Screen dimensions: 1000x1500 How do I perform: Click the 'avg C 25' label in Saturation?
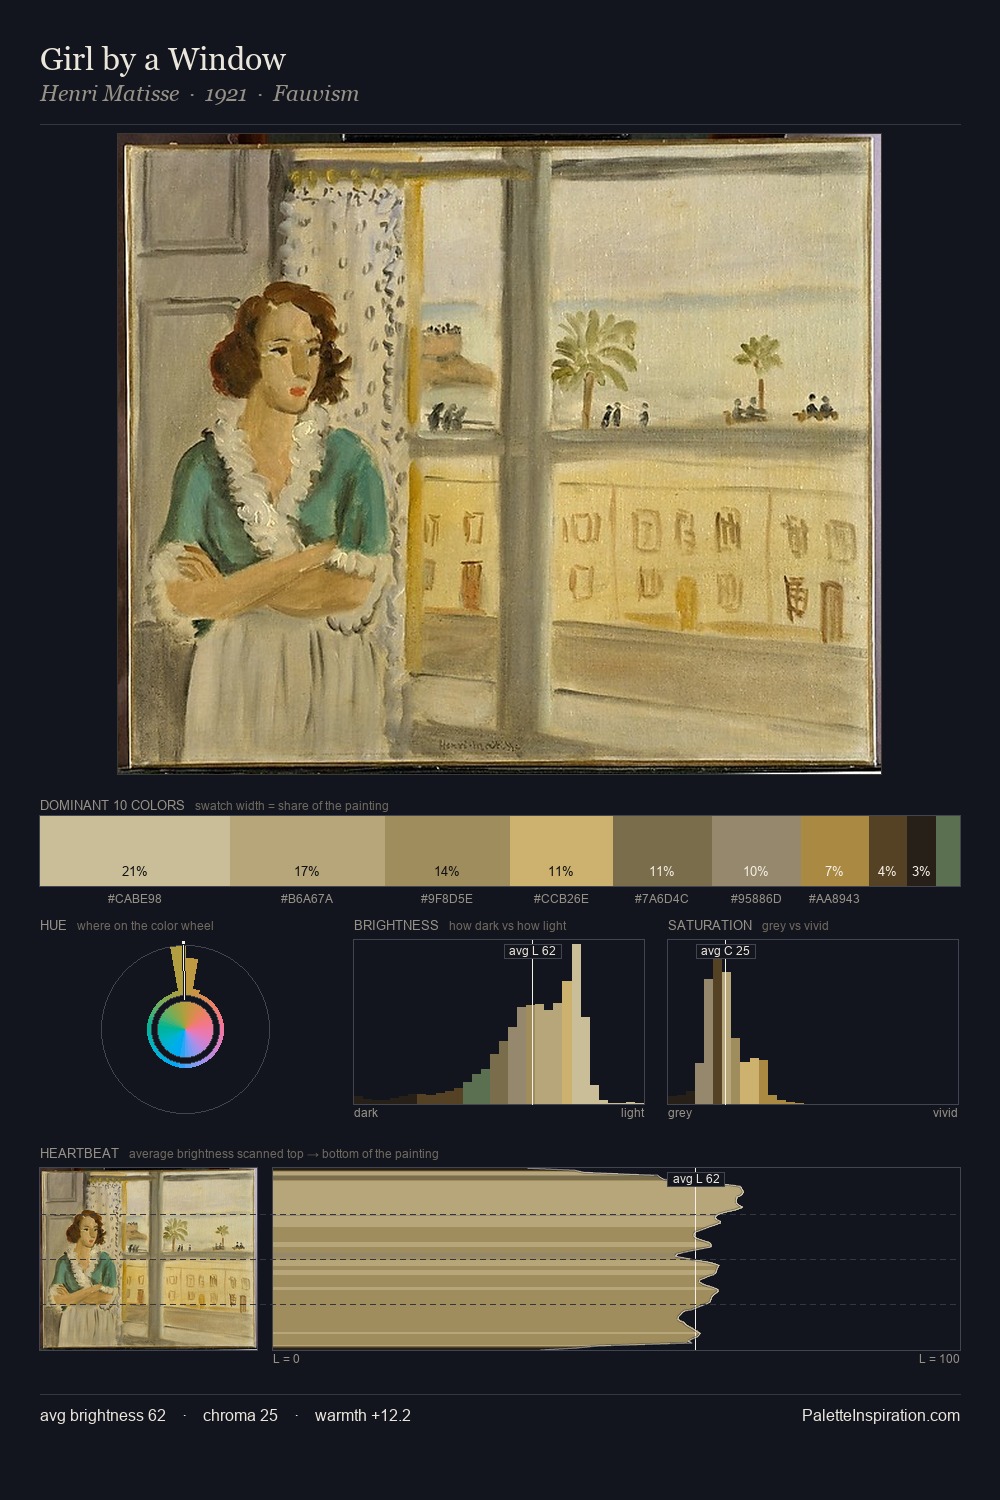pos(725,951)
